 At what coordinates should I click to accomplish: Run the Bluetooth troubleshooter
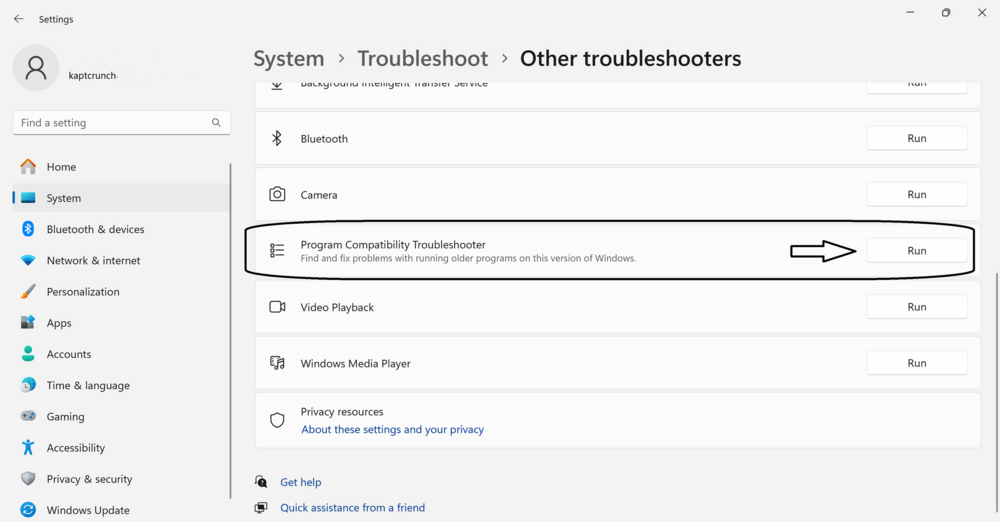tap(916, 138)
